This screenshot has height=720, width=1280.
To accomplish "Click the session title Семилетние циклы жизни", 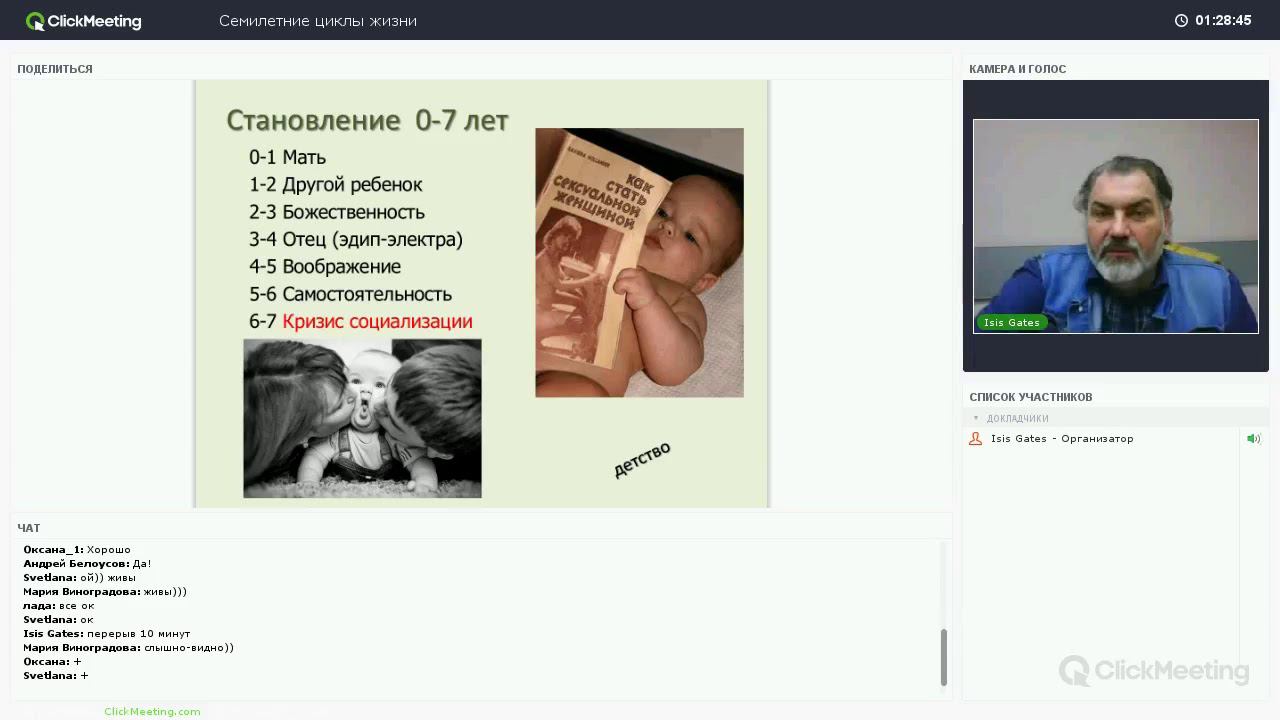I will (x=318, y=21).
